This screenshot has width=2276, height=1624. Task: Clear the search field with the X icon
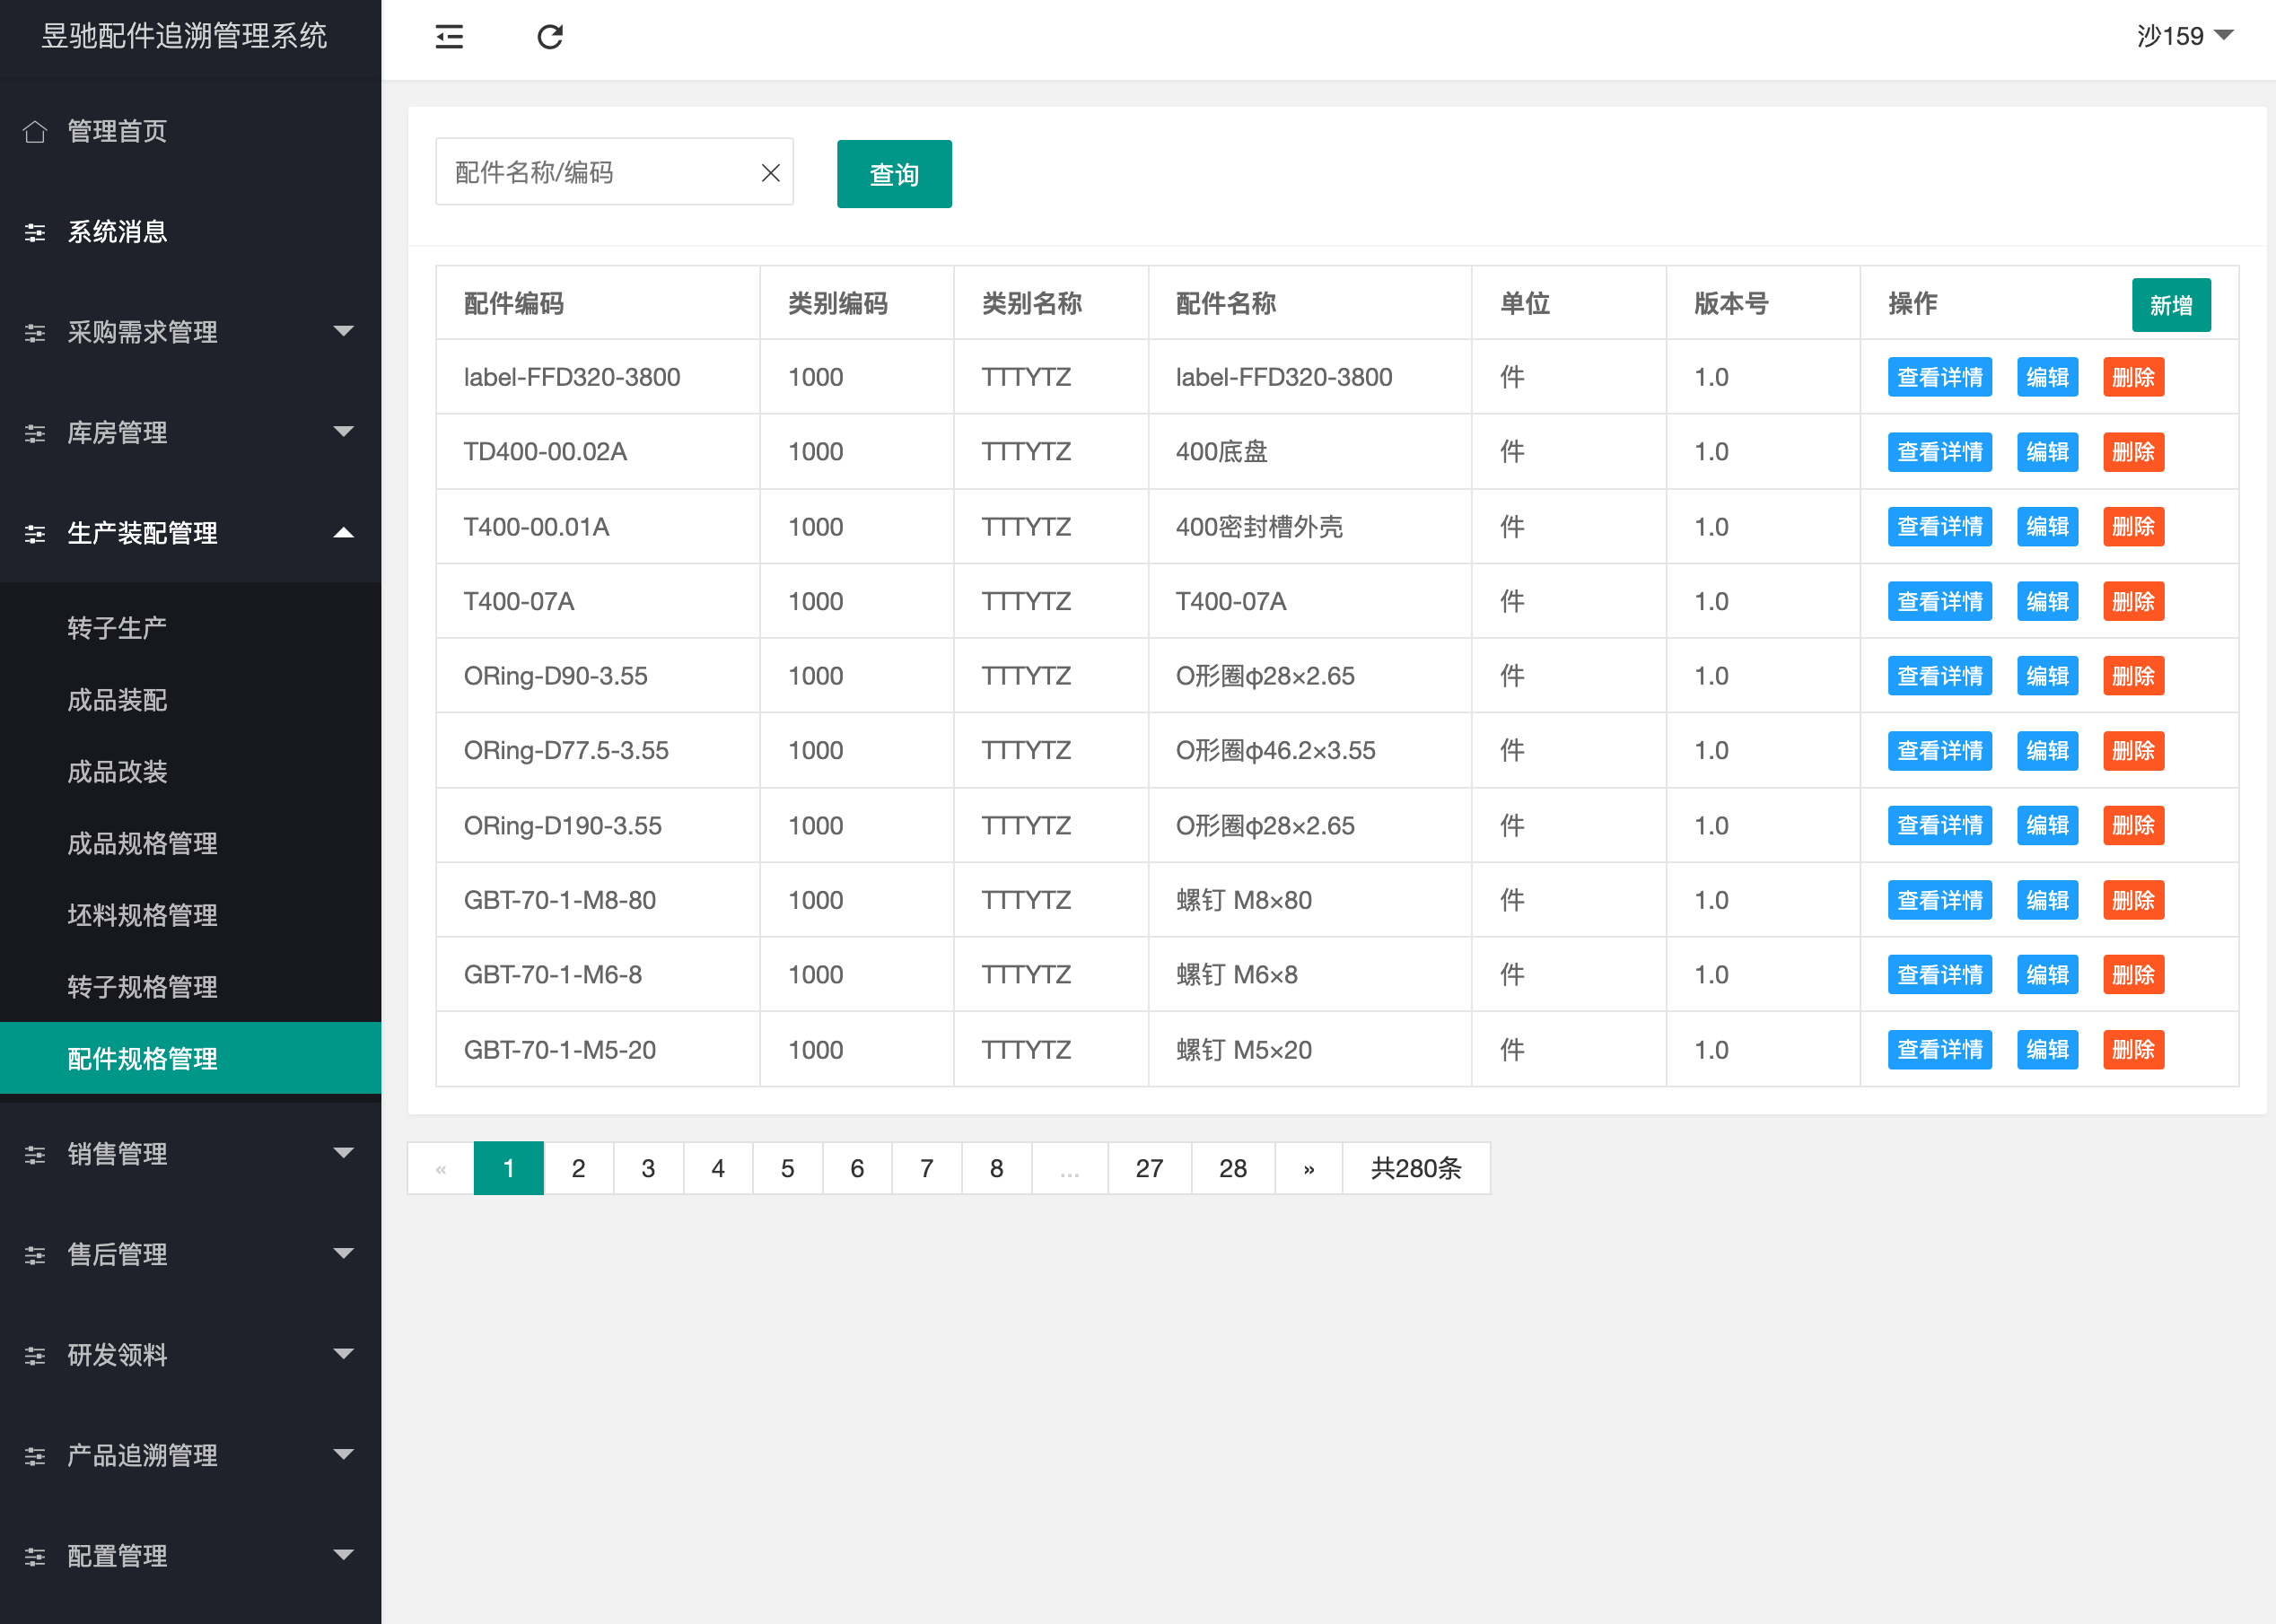[770, 172]
